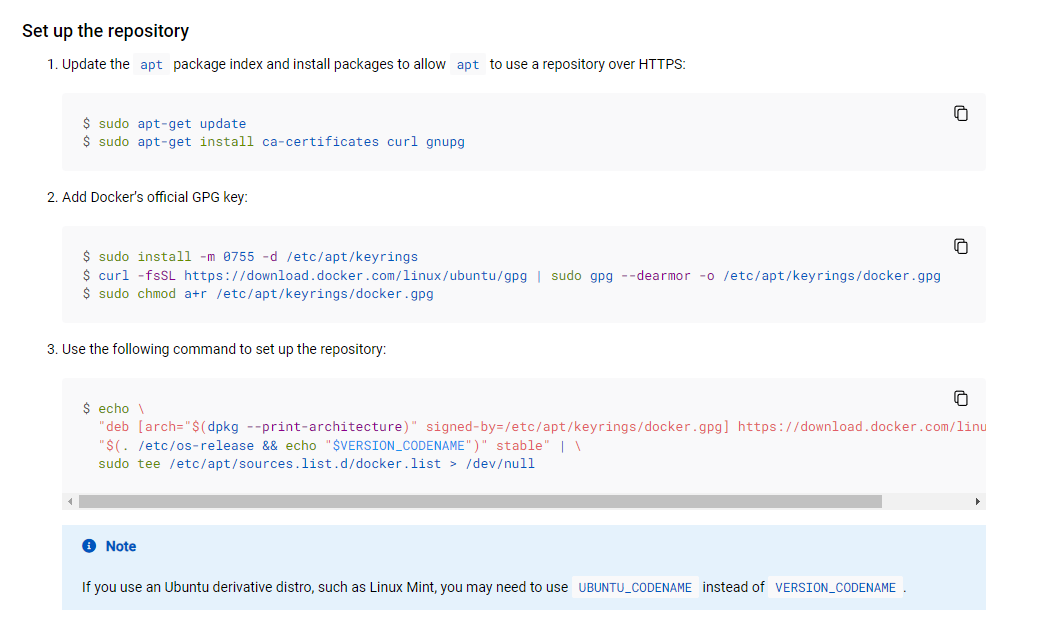Click the 'Set up the repository' heading

105,31
